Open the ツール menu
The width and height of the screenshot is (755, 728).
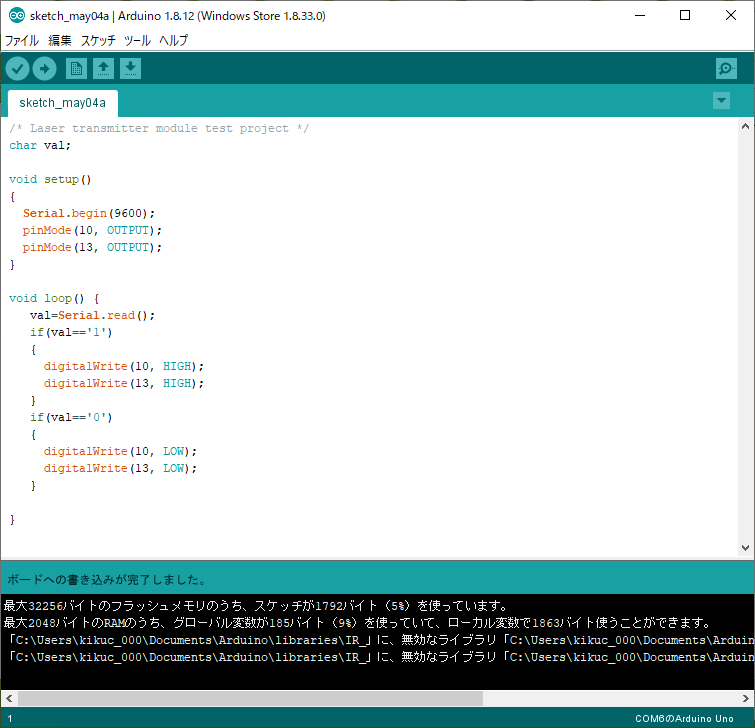coord(137,41)
